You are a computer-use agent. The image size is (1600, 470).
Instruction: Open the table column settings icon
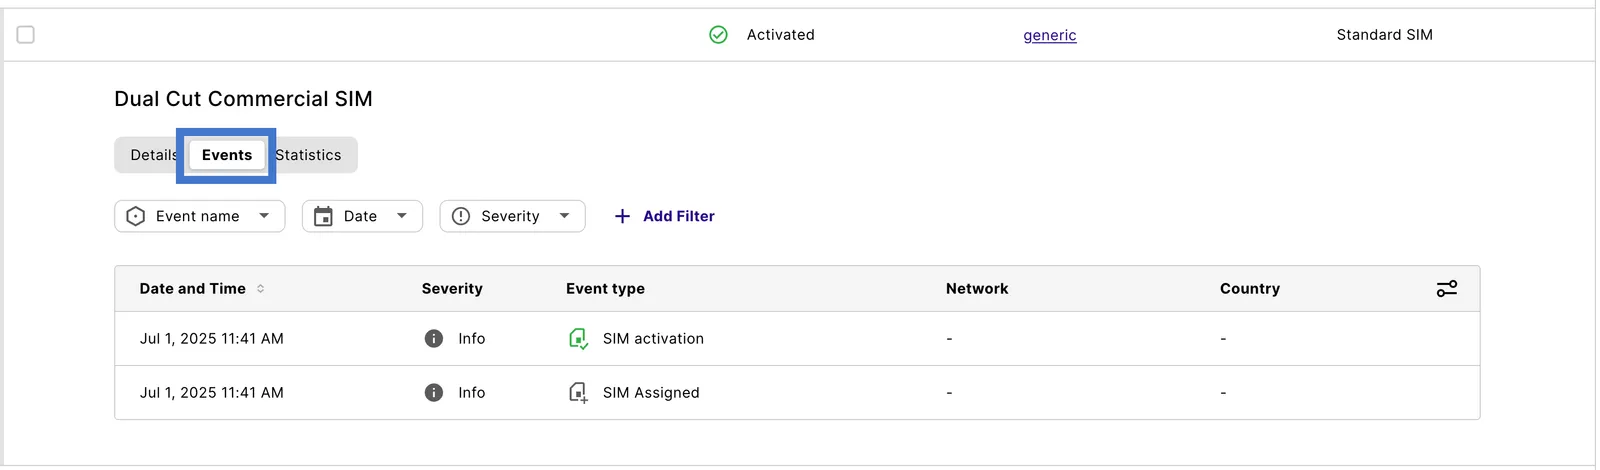(1447, 288)
